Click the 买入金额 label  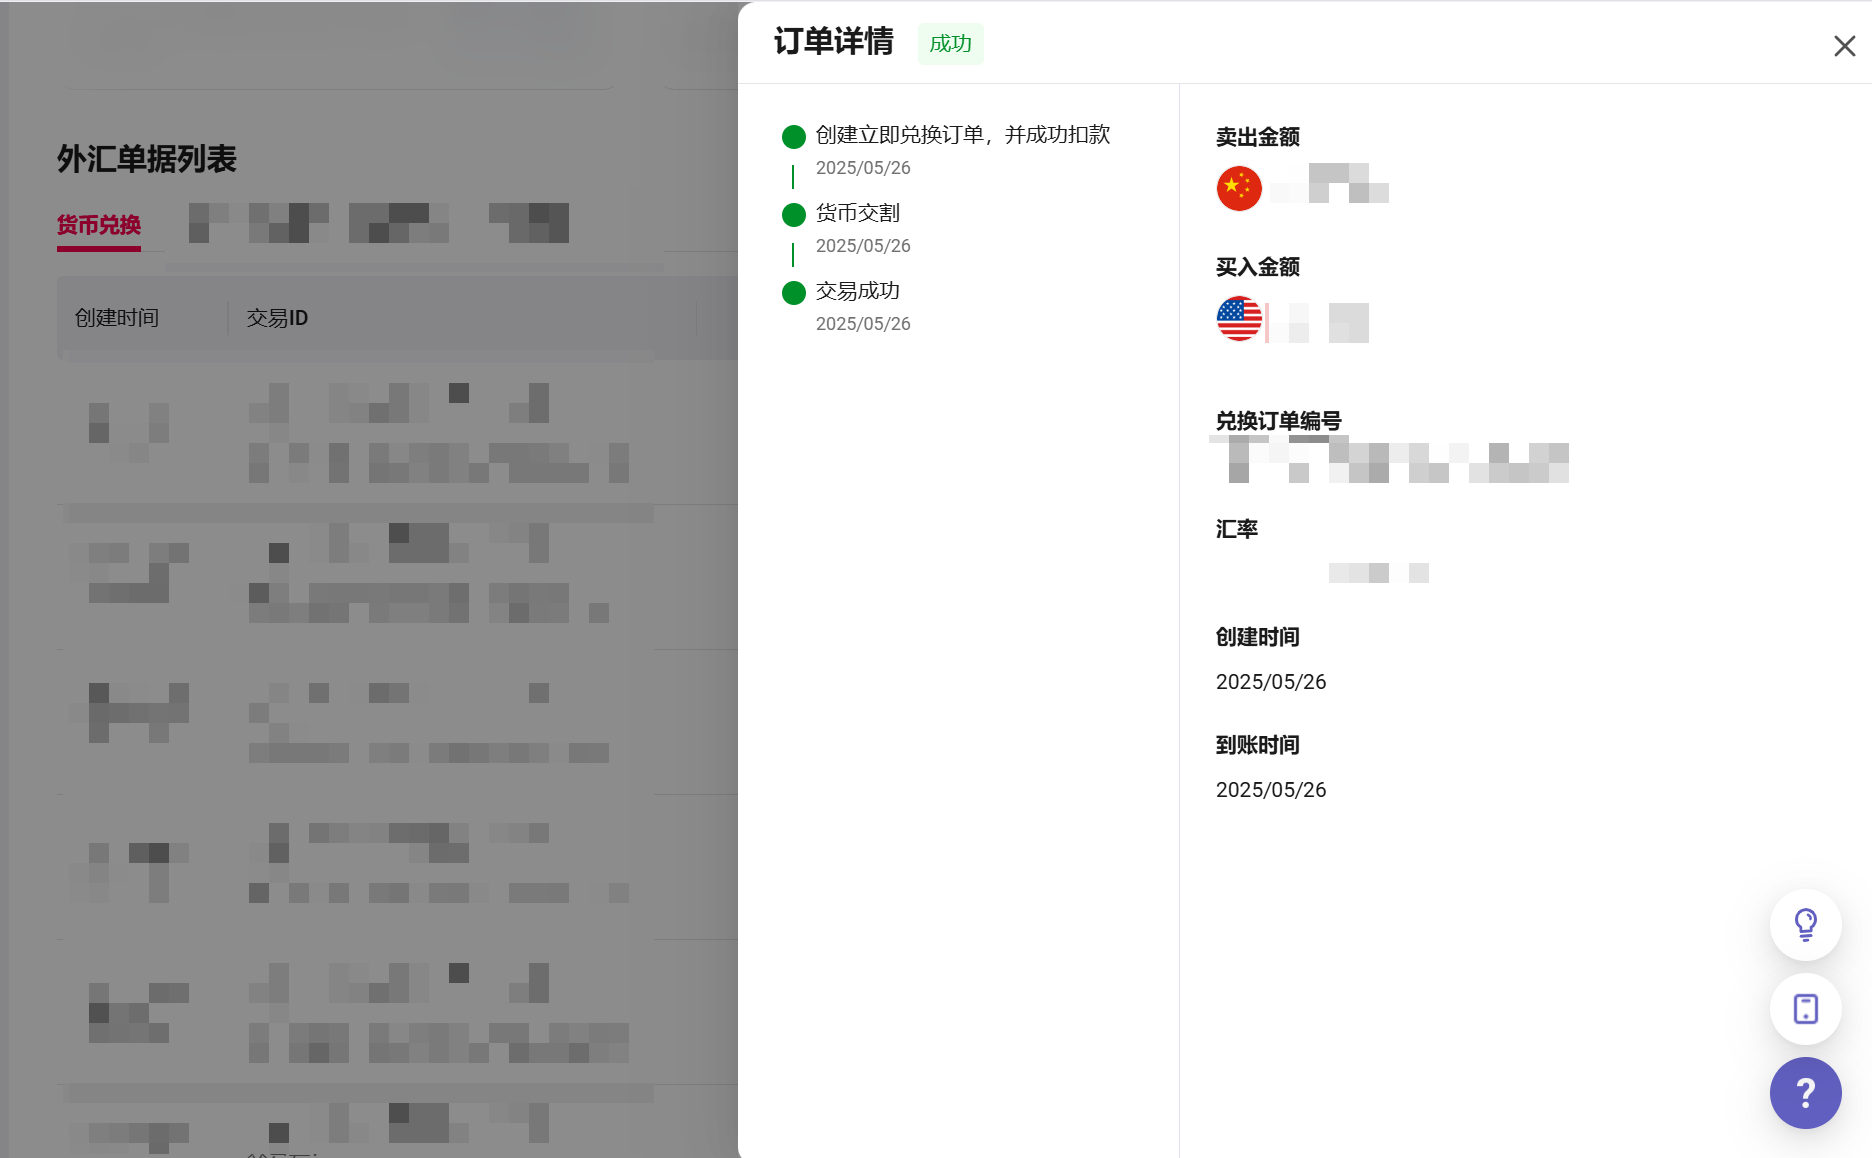point(1258,267)
